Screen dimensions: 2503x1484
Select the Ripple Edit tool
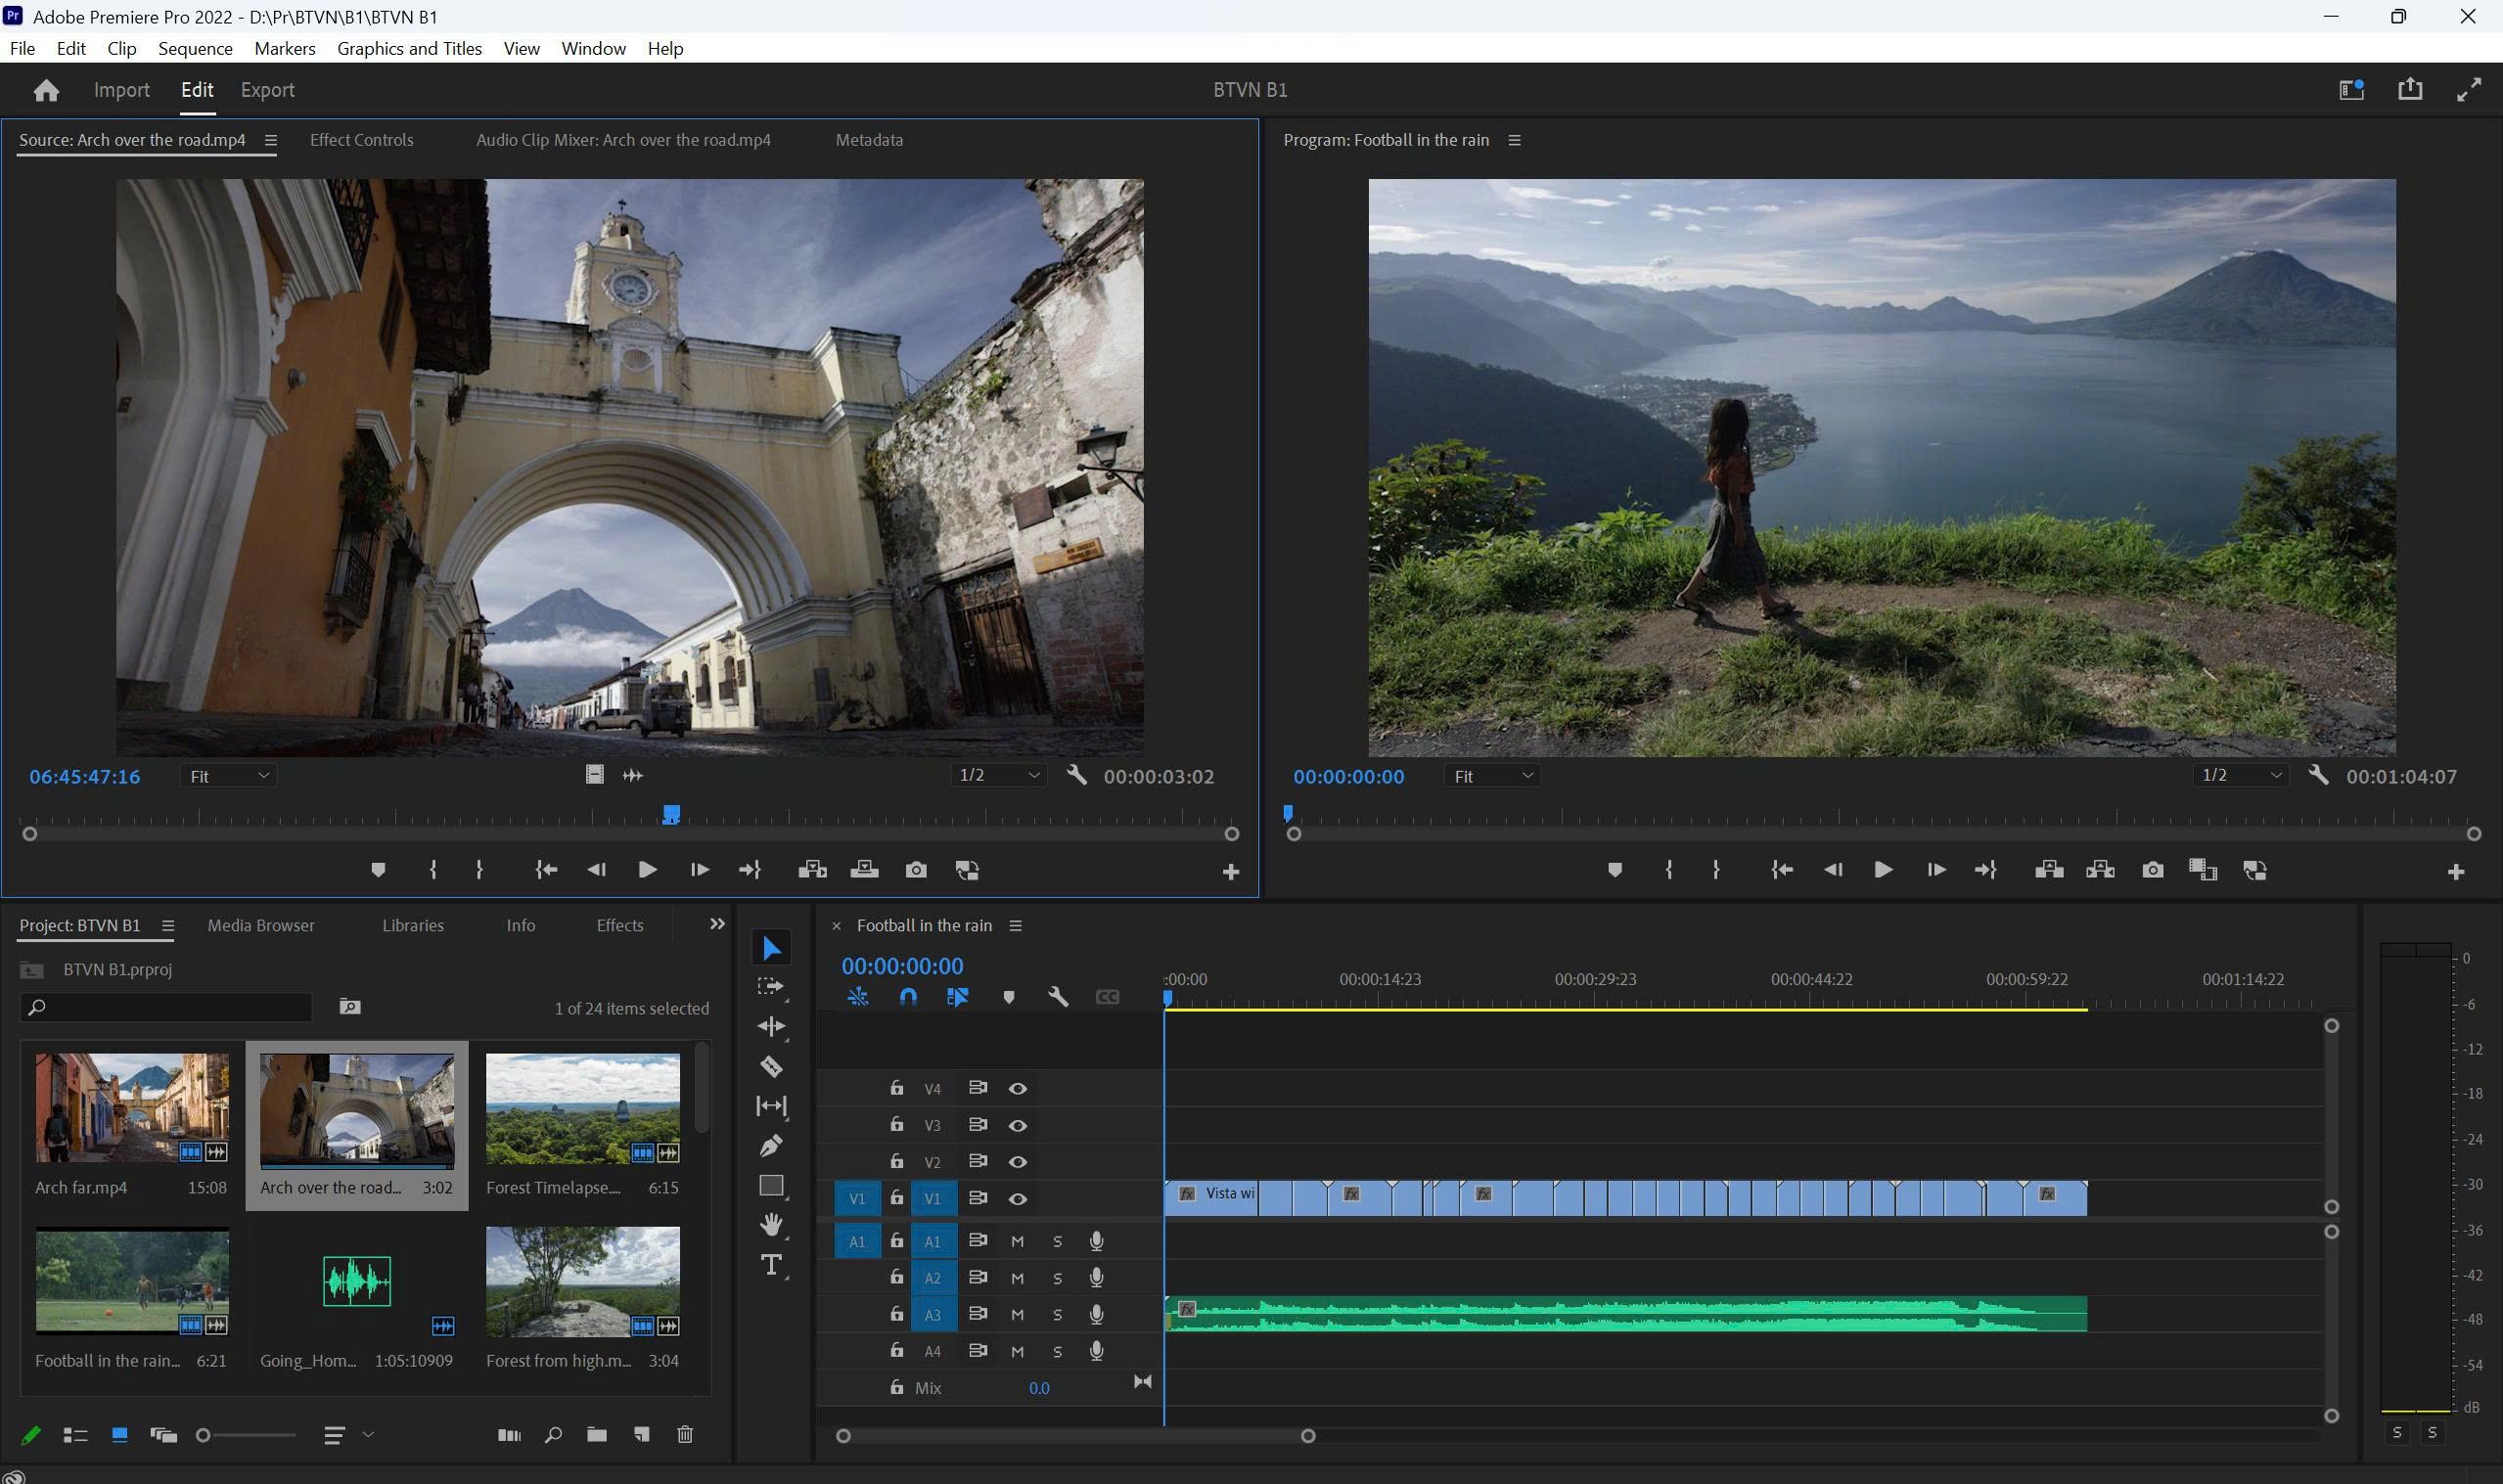(x=771, y=1026)
